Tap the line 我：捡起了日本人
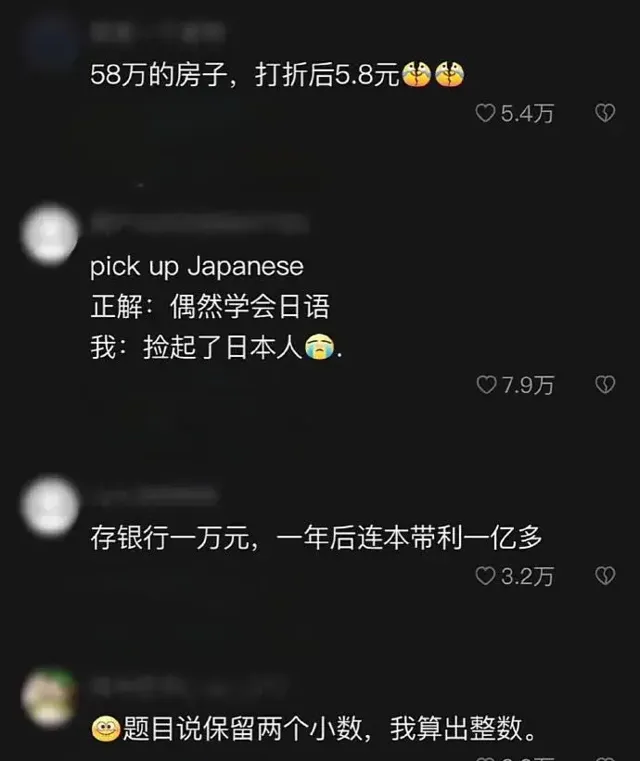 [216, 347]
